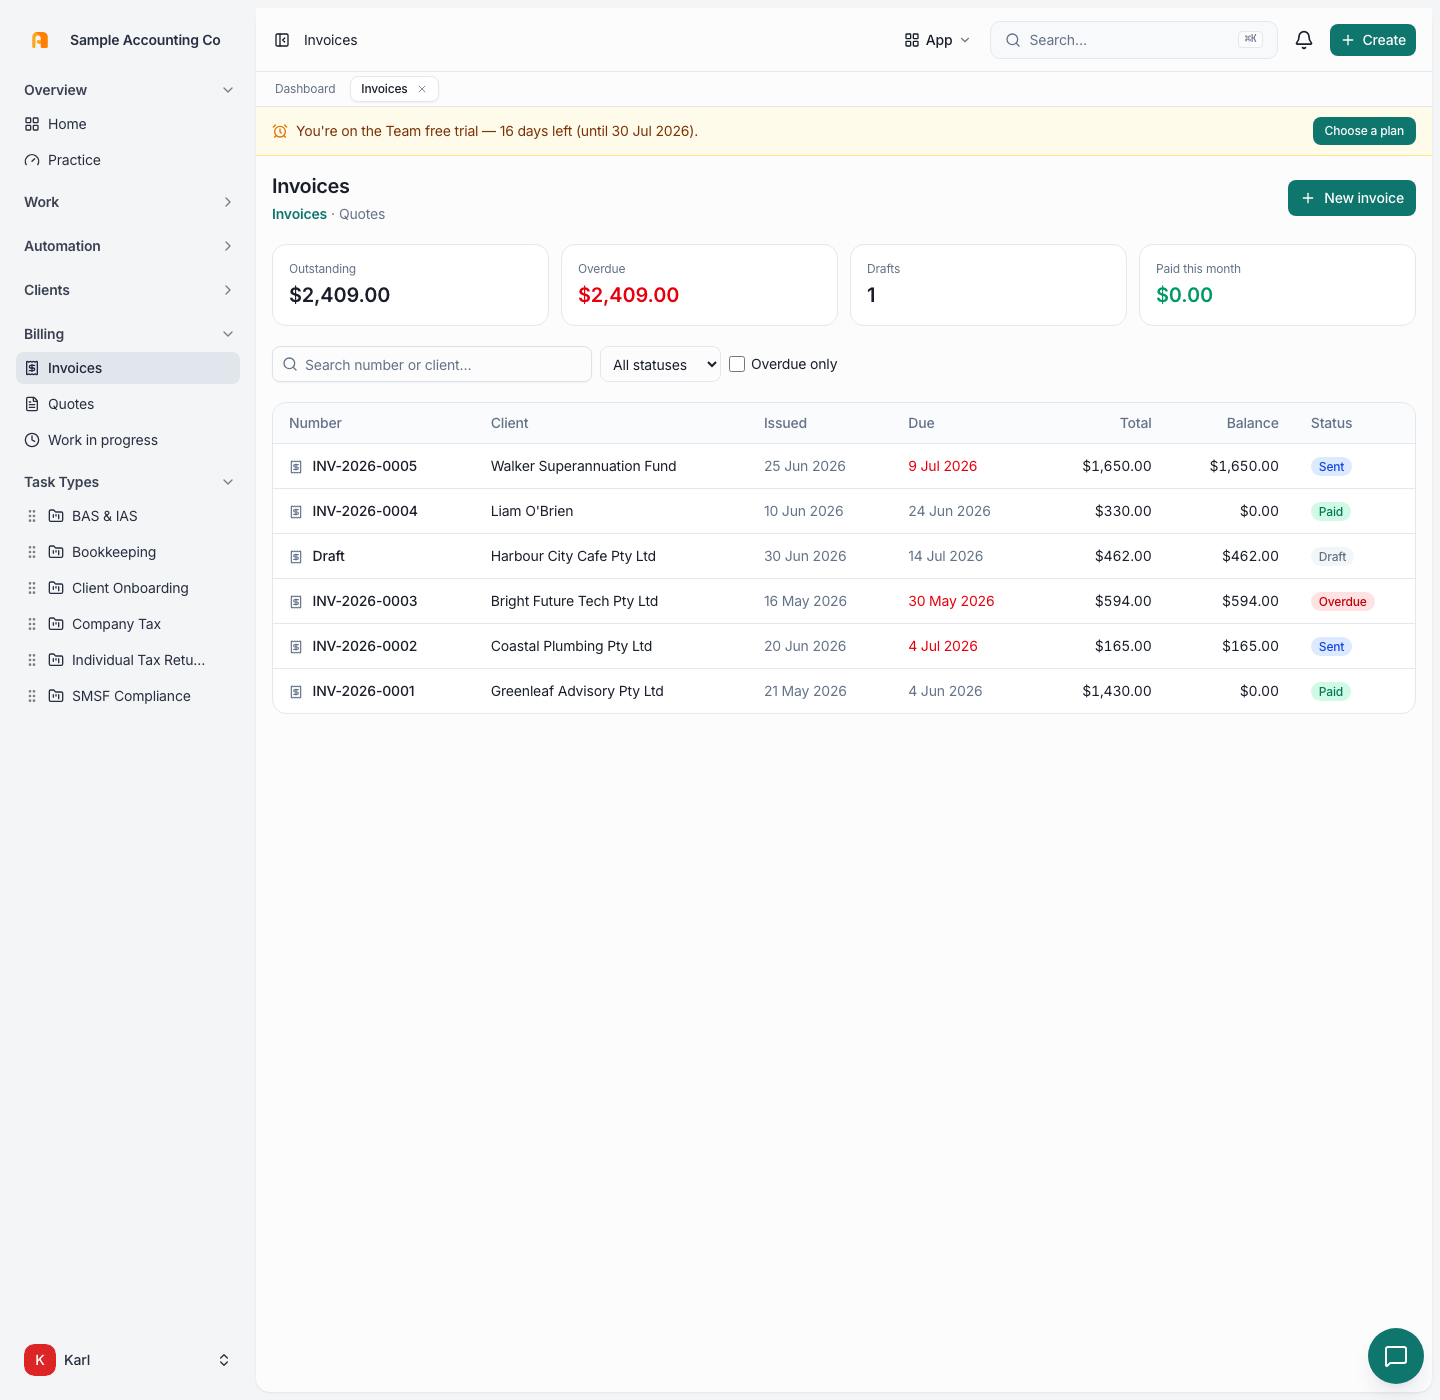This screenshot has width=1440, height=1400.
Task: Click the Bookkeeping folder icon
Action: (x=56, y=552)
